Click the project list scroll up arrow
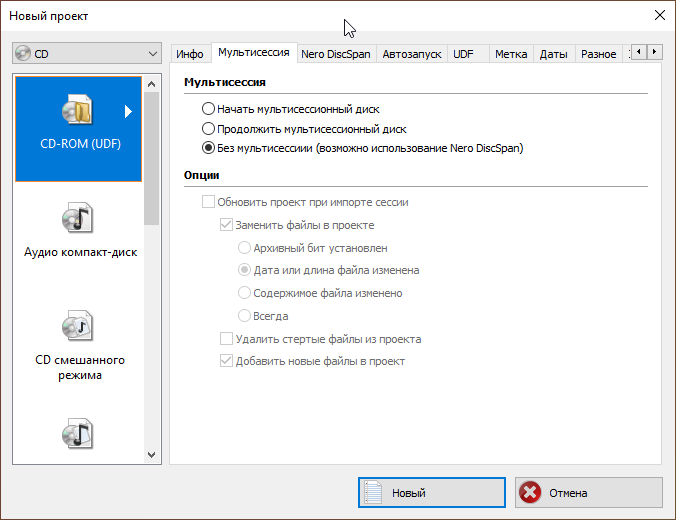 coord(151,84)
